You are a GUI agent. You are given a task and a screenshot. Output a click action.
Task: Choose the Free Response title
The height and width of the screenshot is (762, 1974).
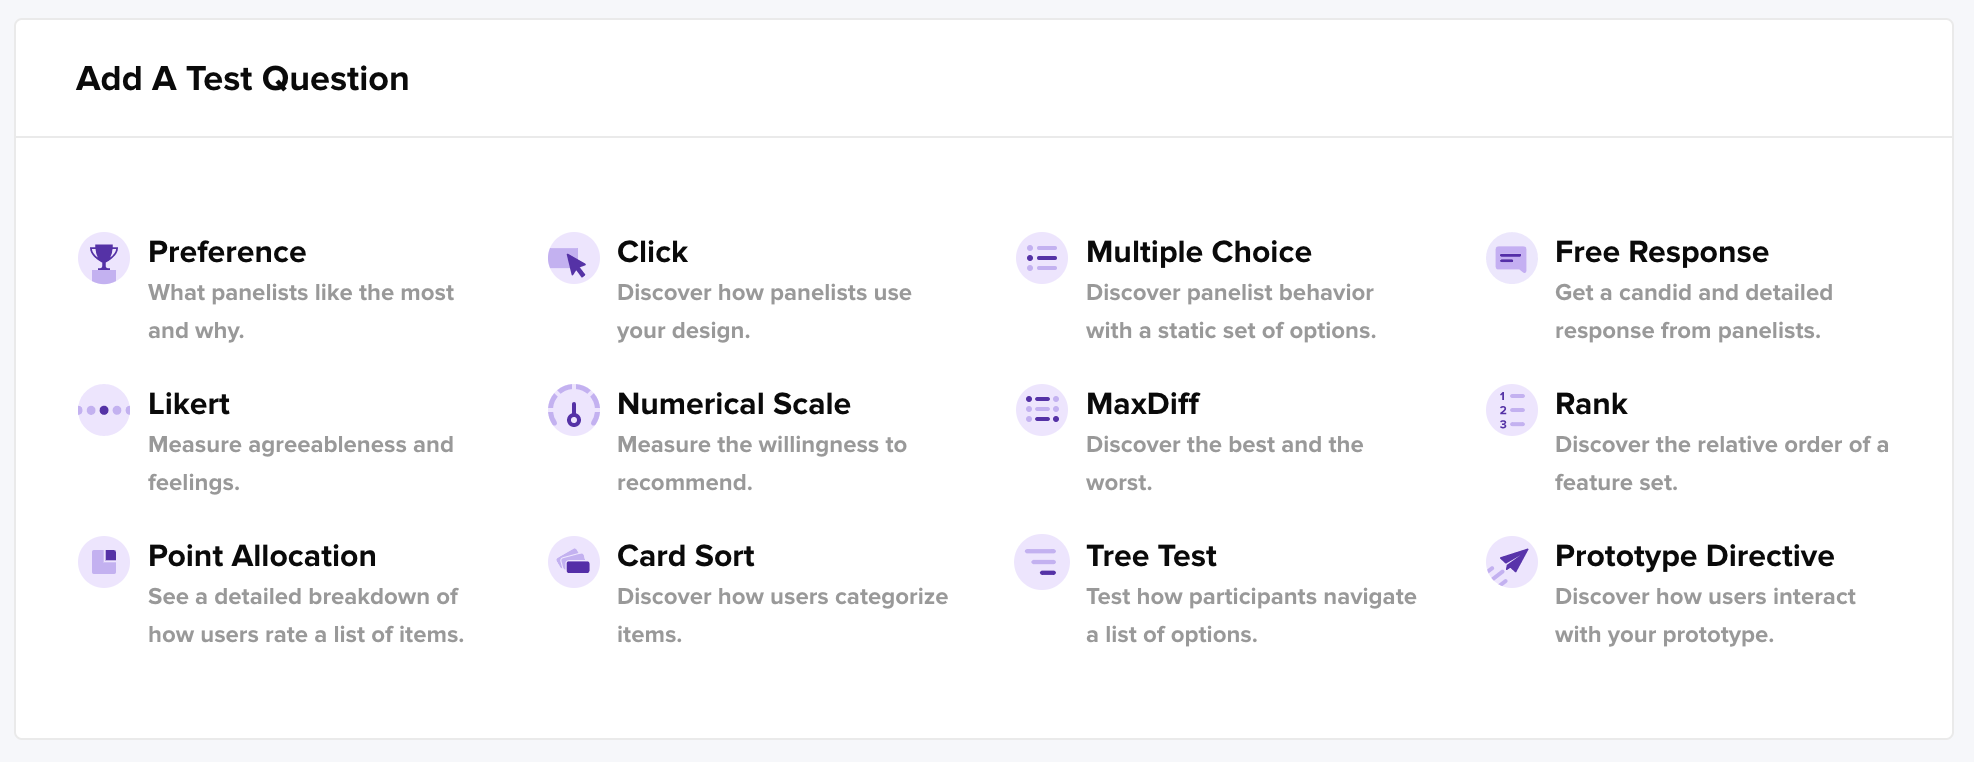click(1661, 252)
